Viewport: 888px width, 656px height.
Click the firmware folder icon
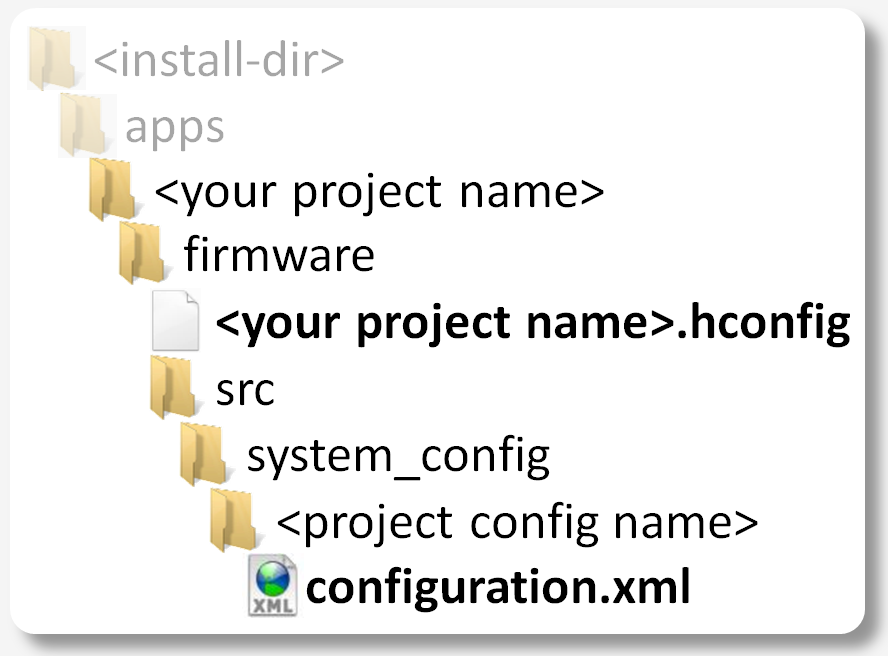[x=142, y=255]
